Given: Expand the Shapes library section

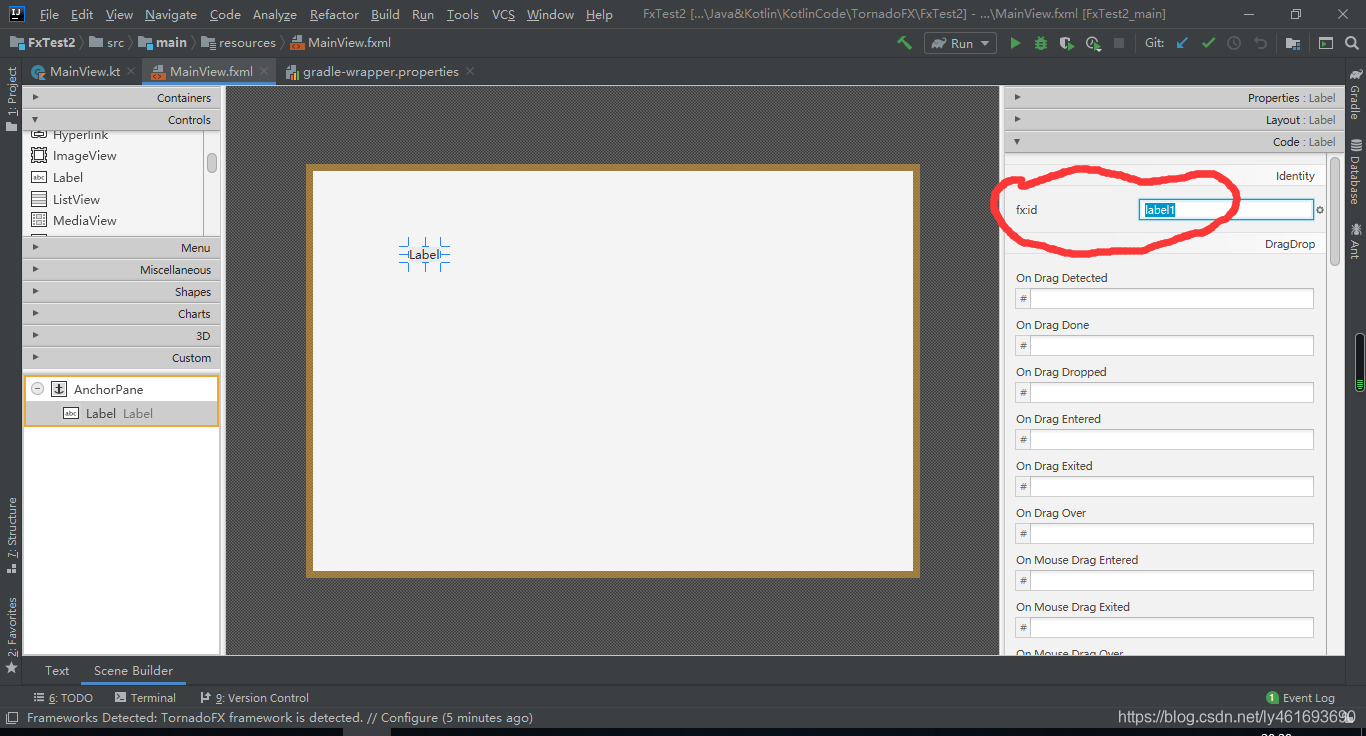Looking at the screenshot, I should click(x=120, y=291).
